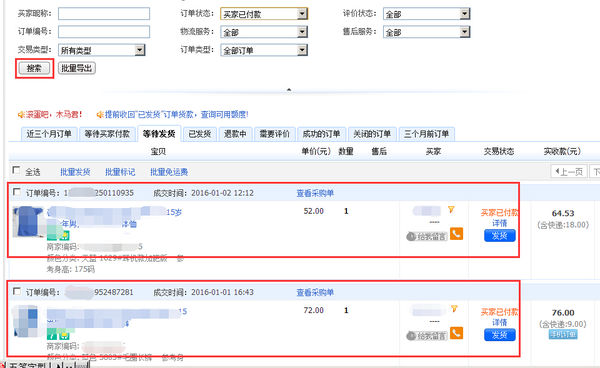Click the 搜索 search button
Viewport: 600px width, 368px height.
pos(34,68)
